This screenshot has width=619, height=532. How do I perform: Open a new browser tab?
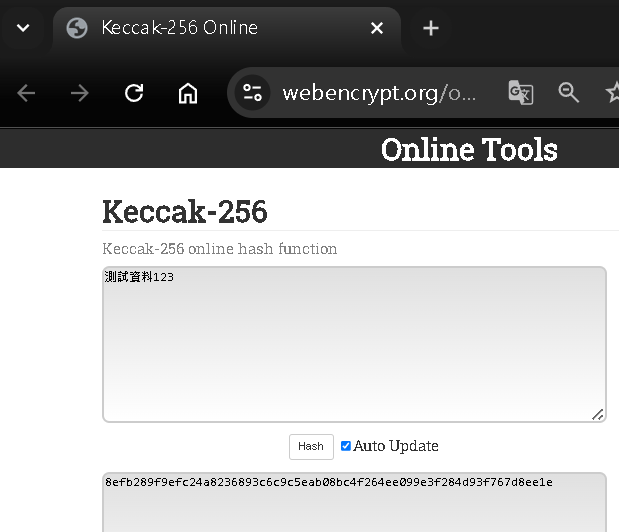click(431, 28)
